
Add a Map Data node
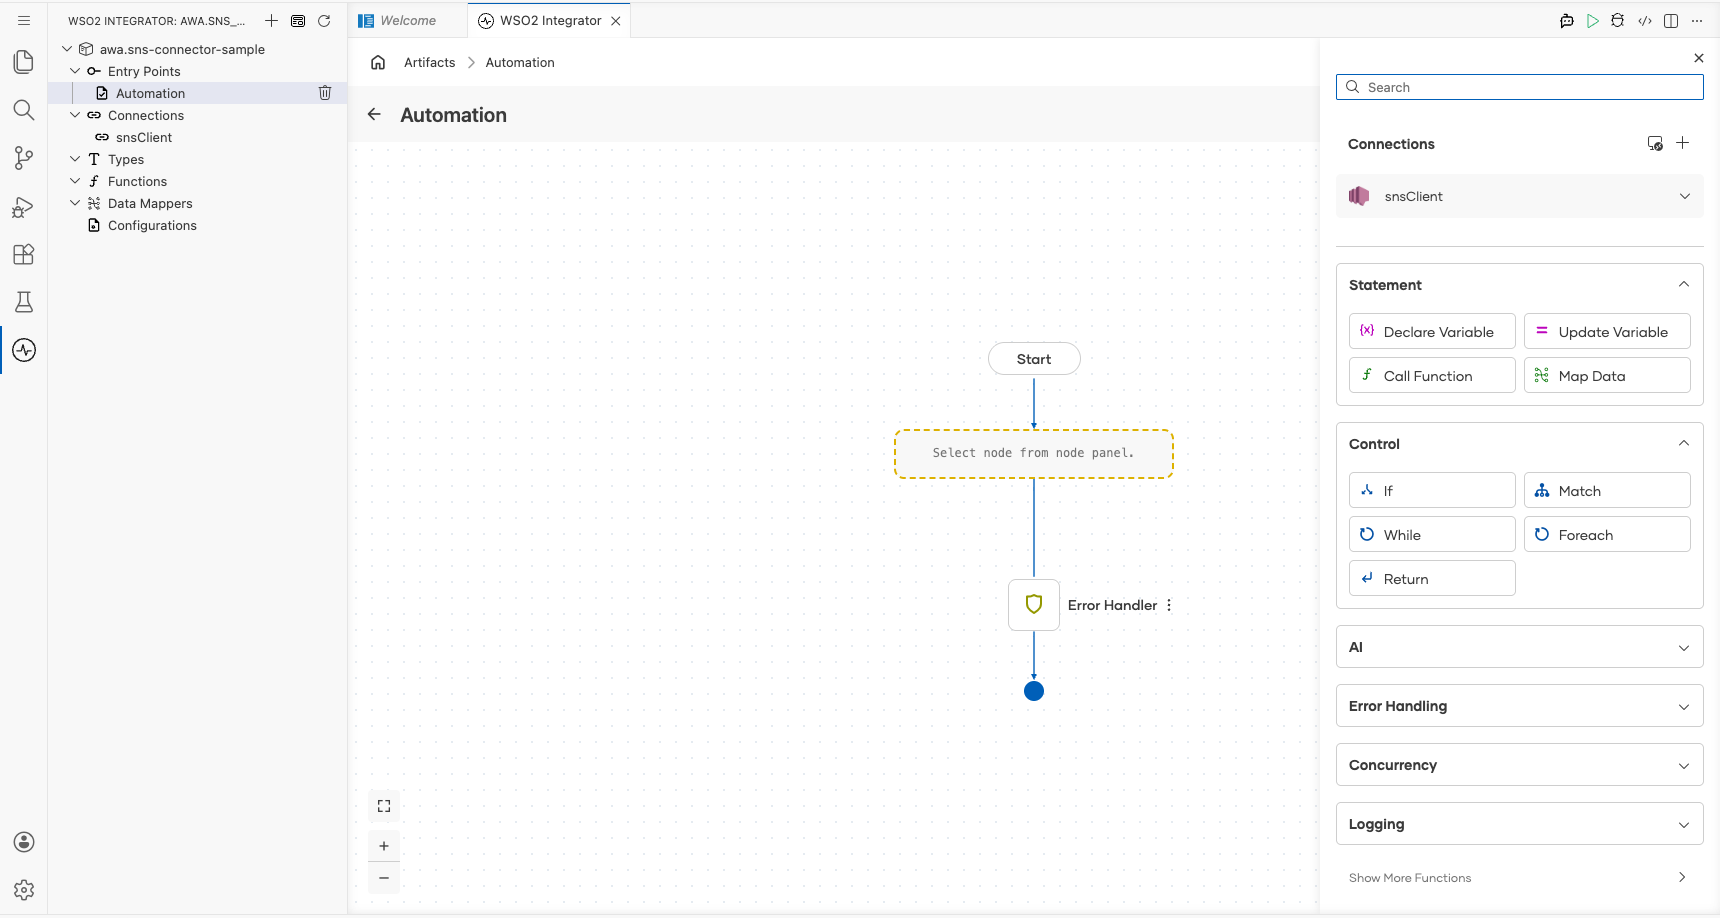(1607, 376)
